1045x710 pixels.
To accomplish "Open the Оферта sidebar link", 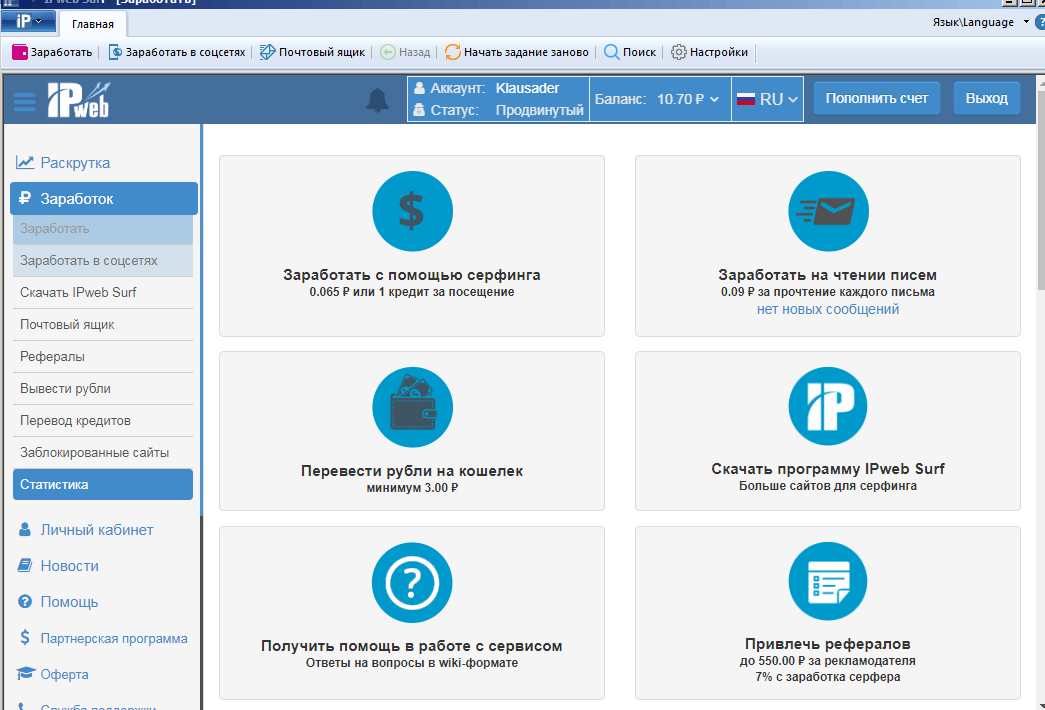I will point(53,674).
